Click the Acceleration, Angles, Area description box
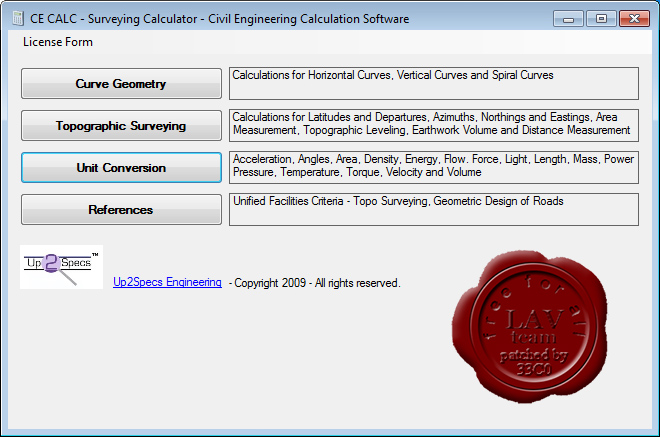Image resolution: width=660 pixels, height=437 pixels. pyautogui.click(x=434, y=168)
